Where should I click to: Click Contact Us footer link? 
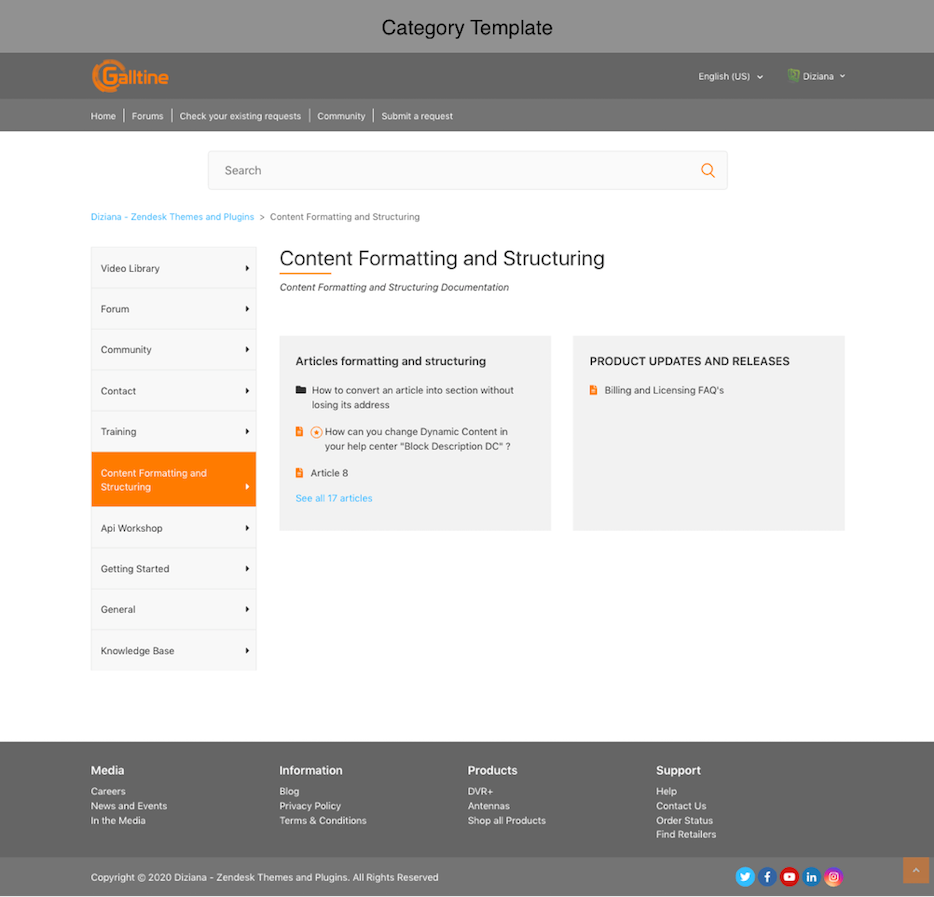pos(681,806)
